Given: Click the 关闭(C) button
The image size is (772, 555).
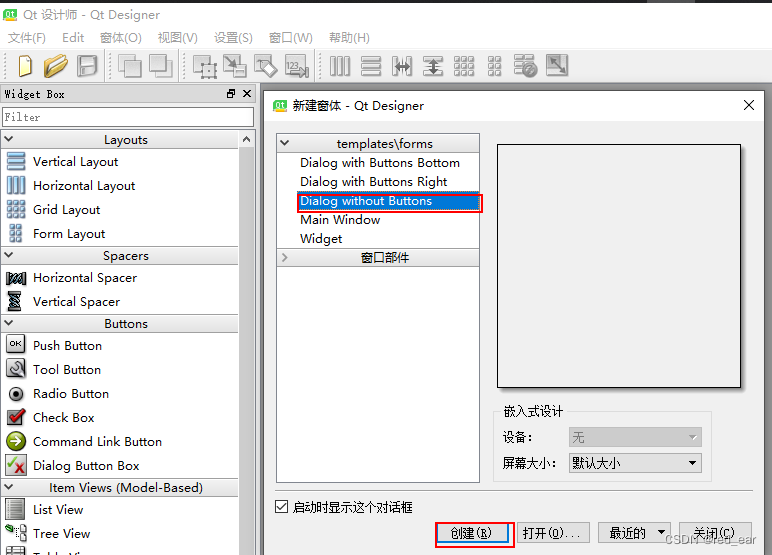Looking at the screenshot, I should tap(715, 533).
